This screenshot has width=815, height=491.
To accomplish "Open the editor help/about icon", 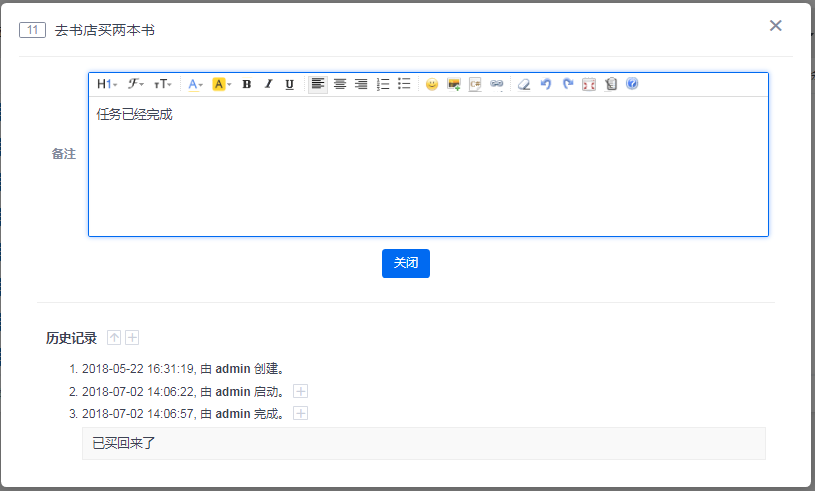I will 632,84.
